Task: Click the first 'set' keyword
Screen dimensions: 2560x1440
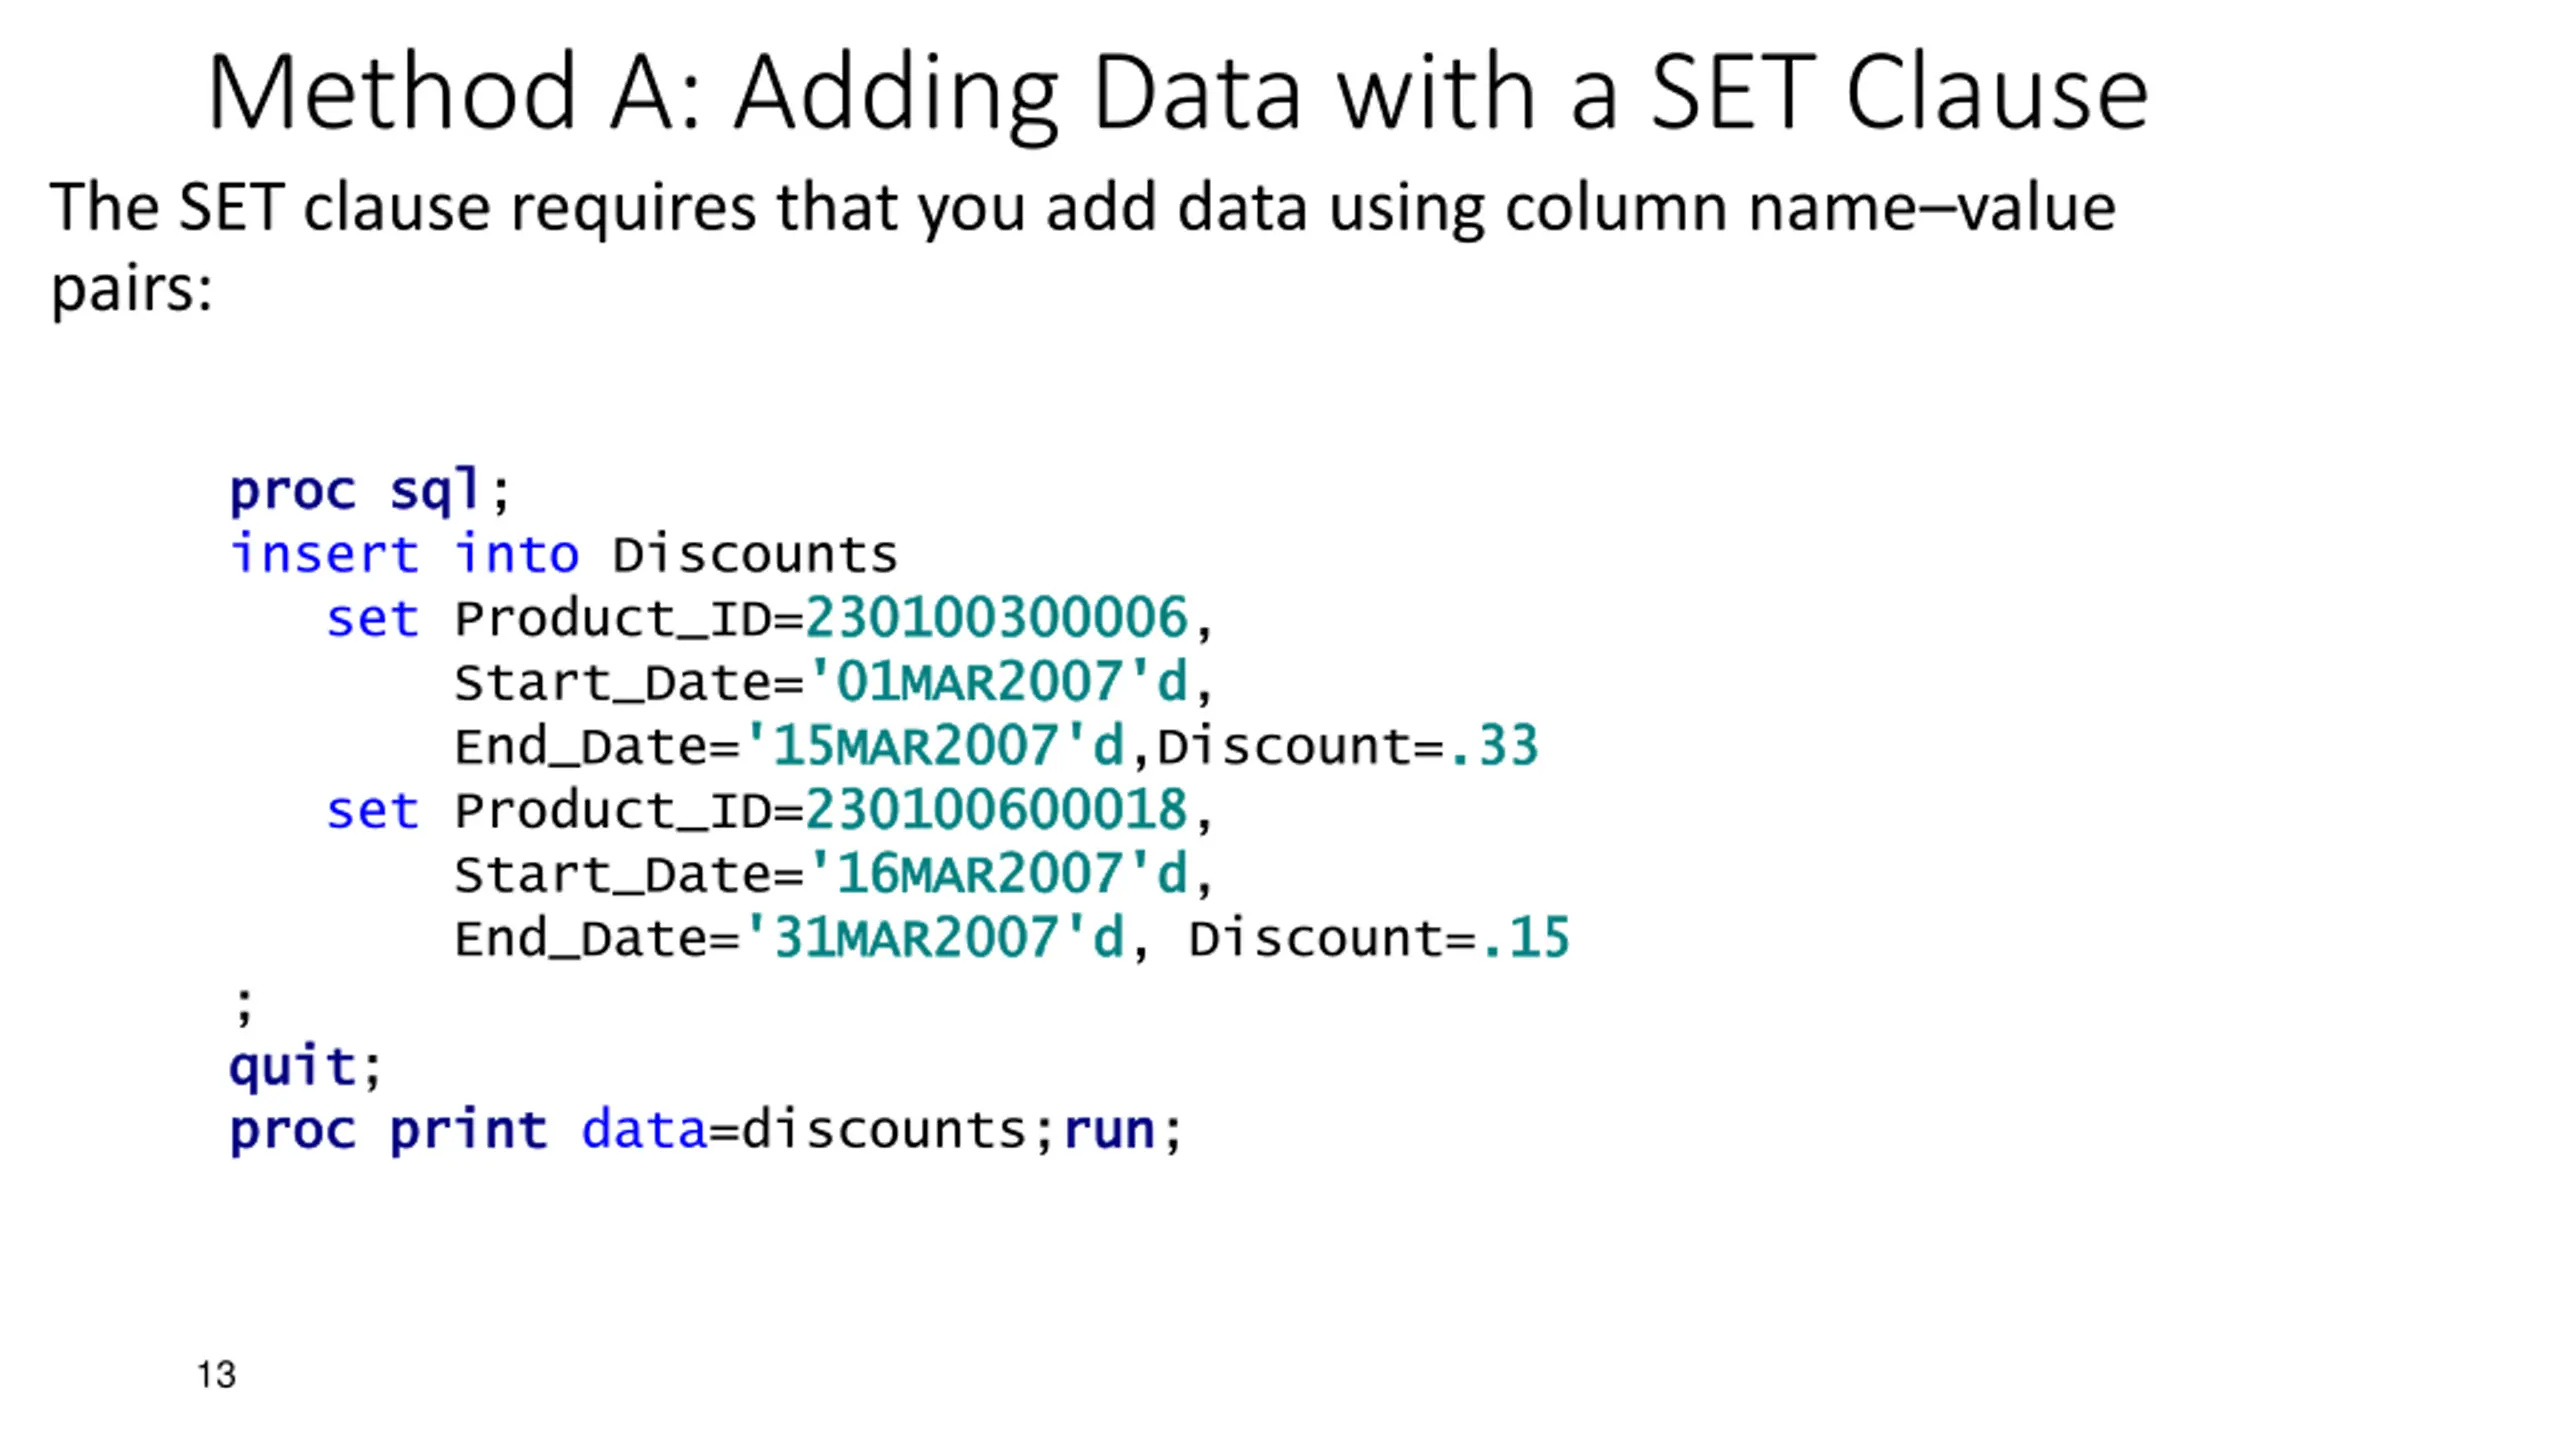Action: point(372,618)
